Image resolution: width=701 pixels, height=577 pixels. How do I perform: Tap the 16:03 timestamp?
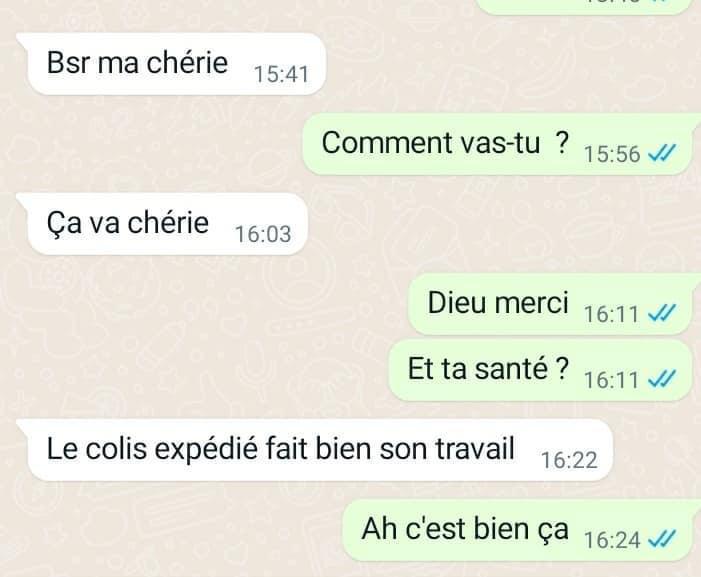(x=263, y=234)
